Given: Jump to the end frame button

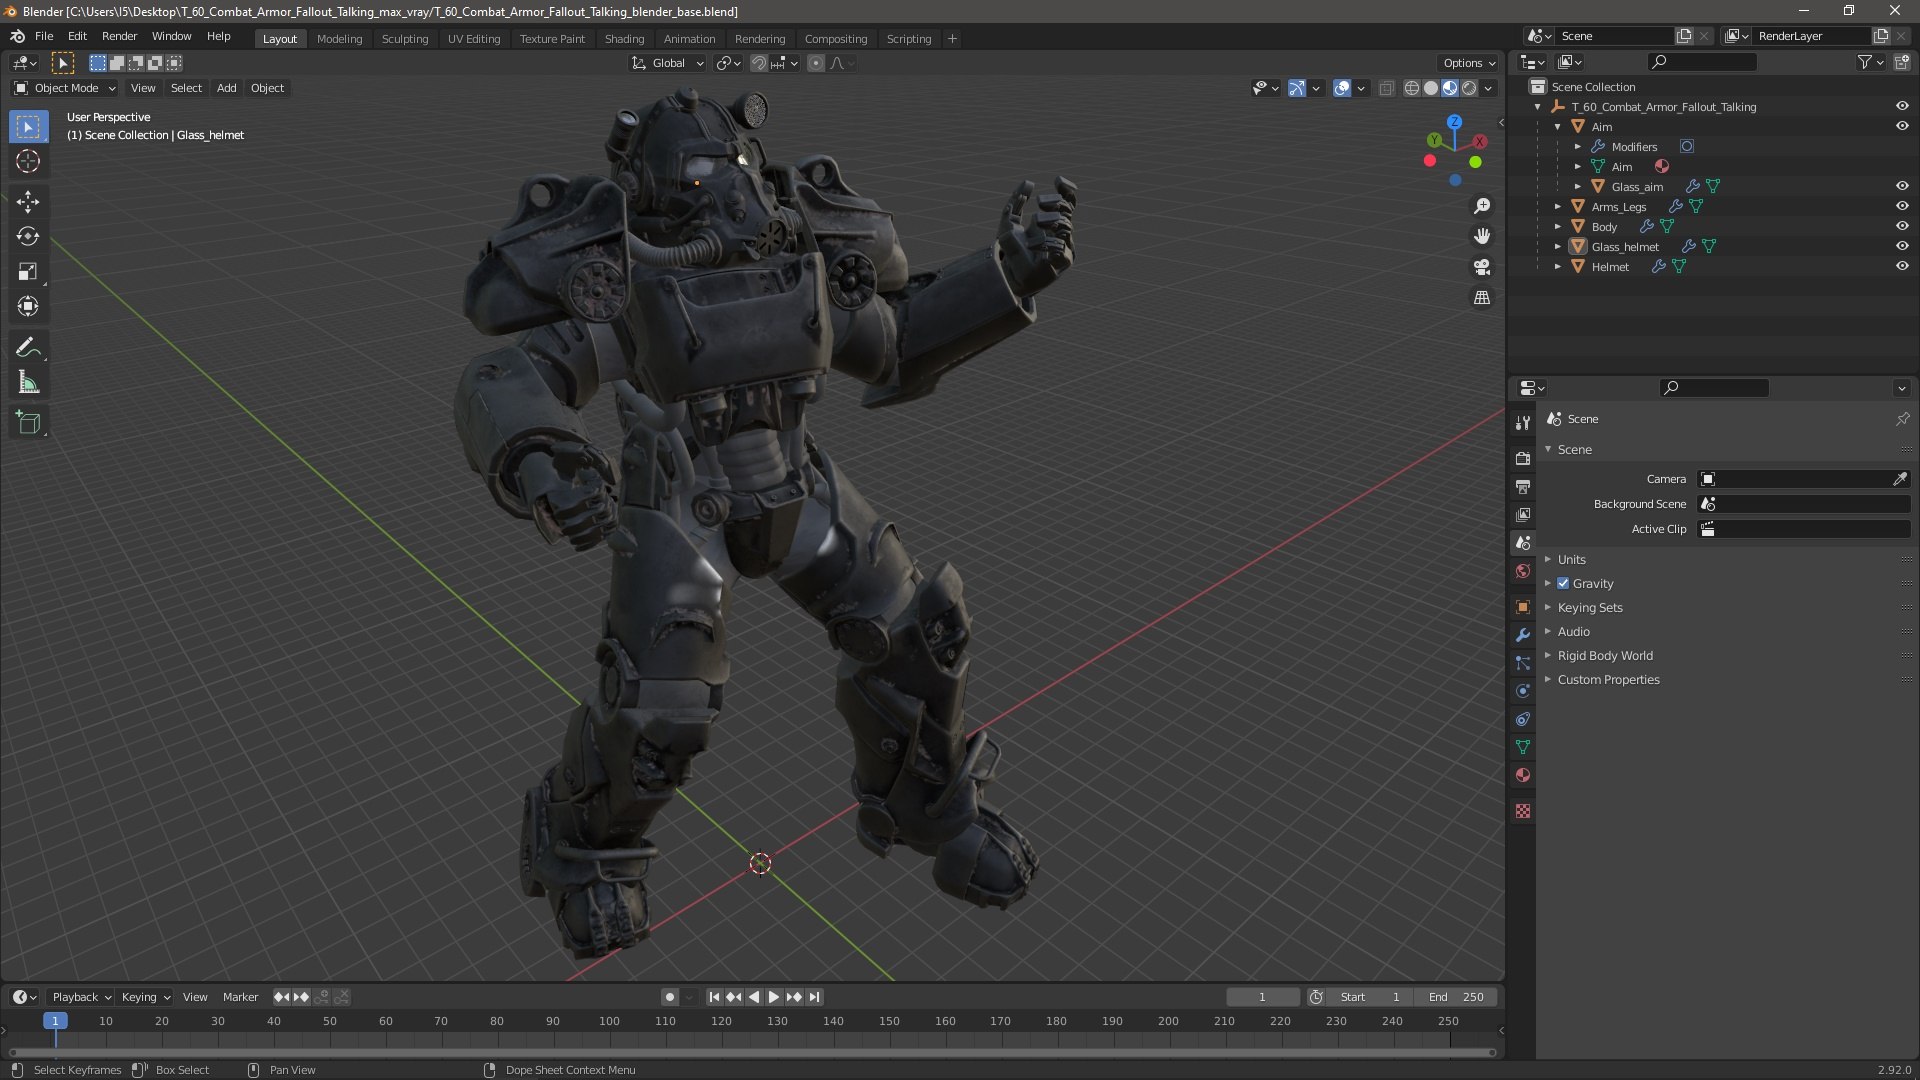Looking at the screenshot, I should coord(814,997).
